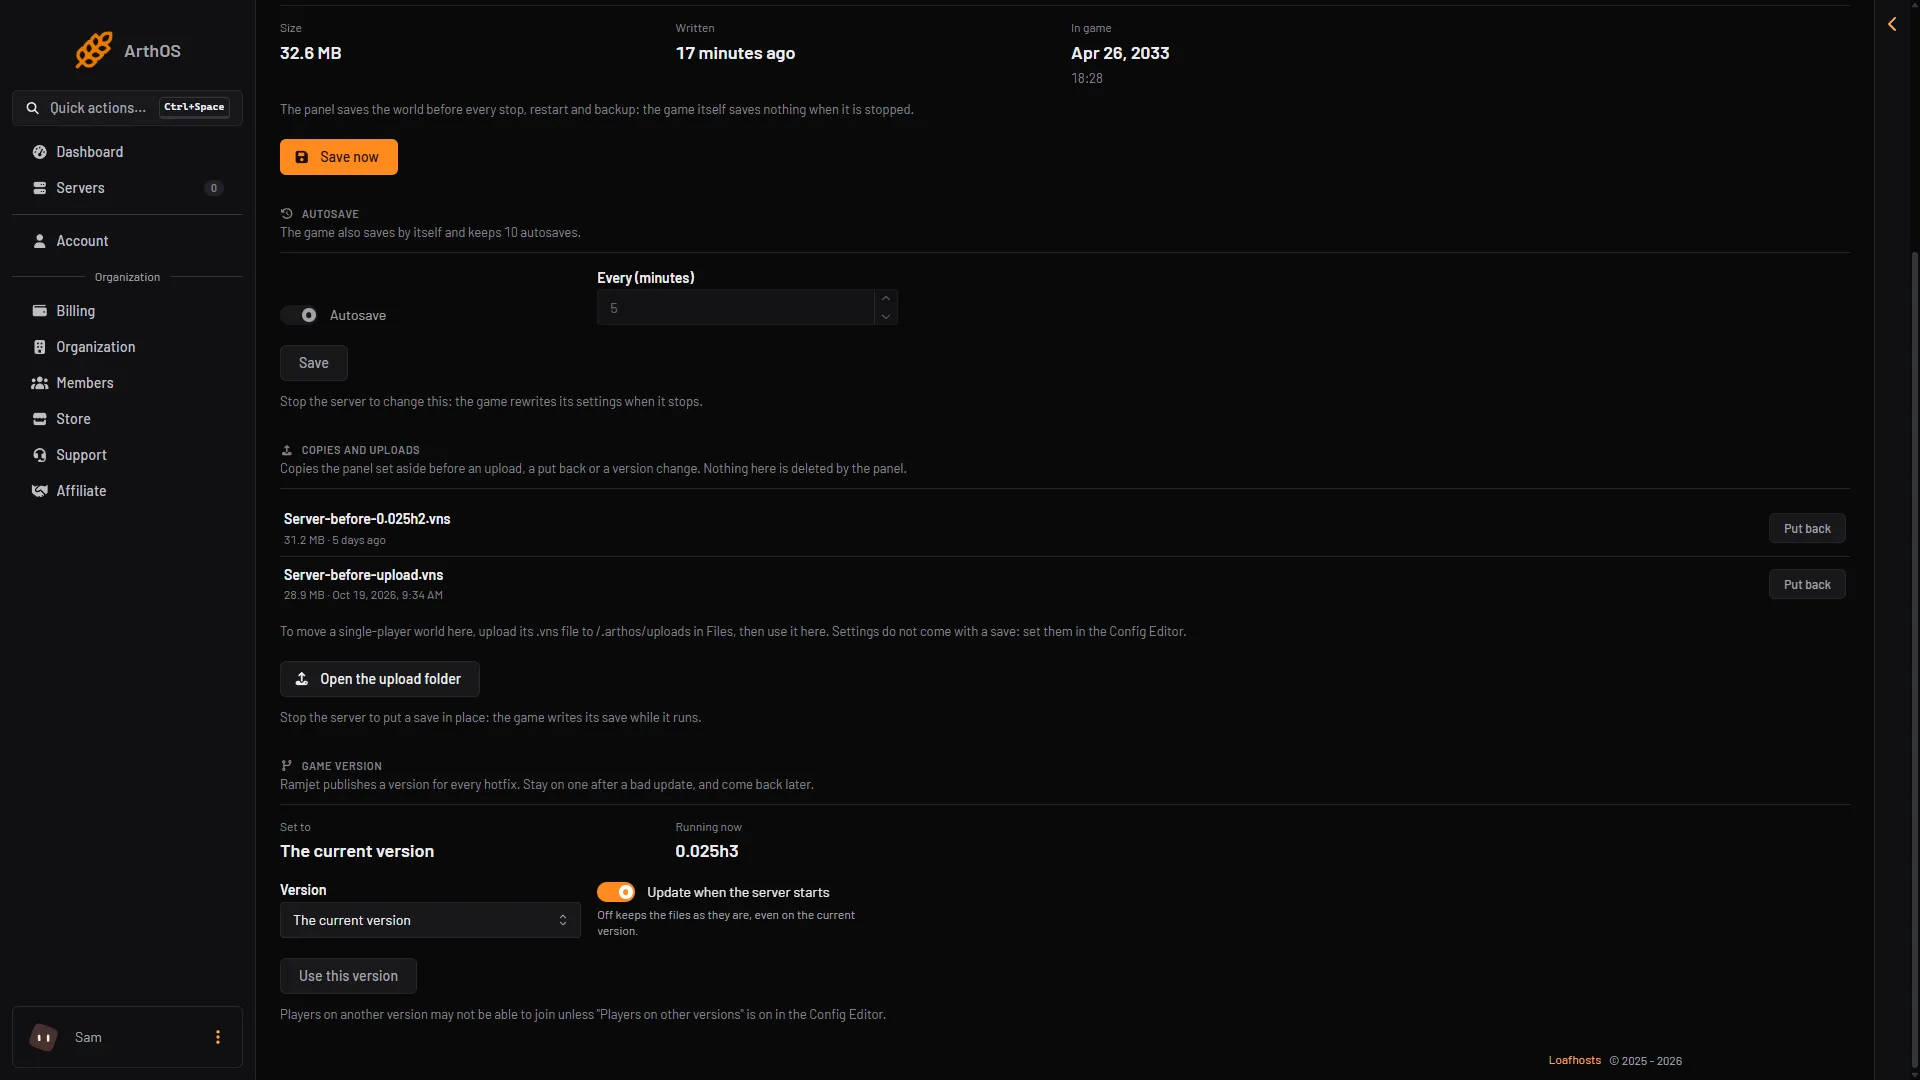Open Sam's three-dot user menu

218,1037
